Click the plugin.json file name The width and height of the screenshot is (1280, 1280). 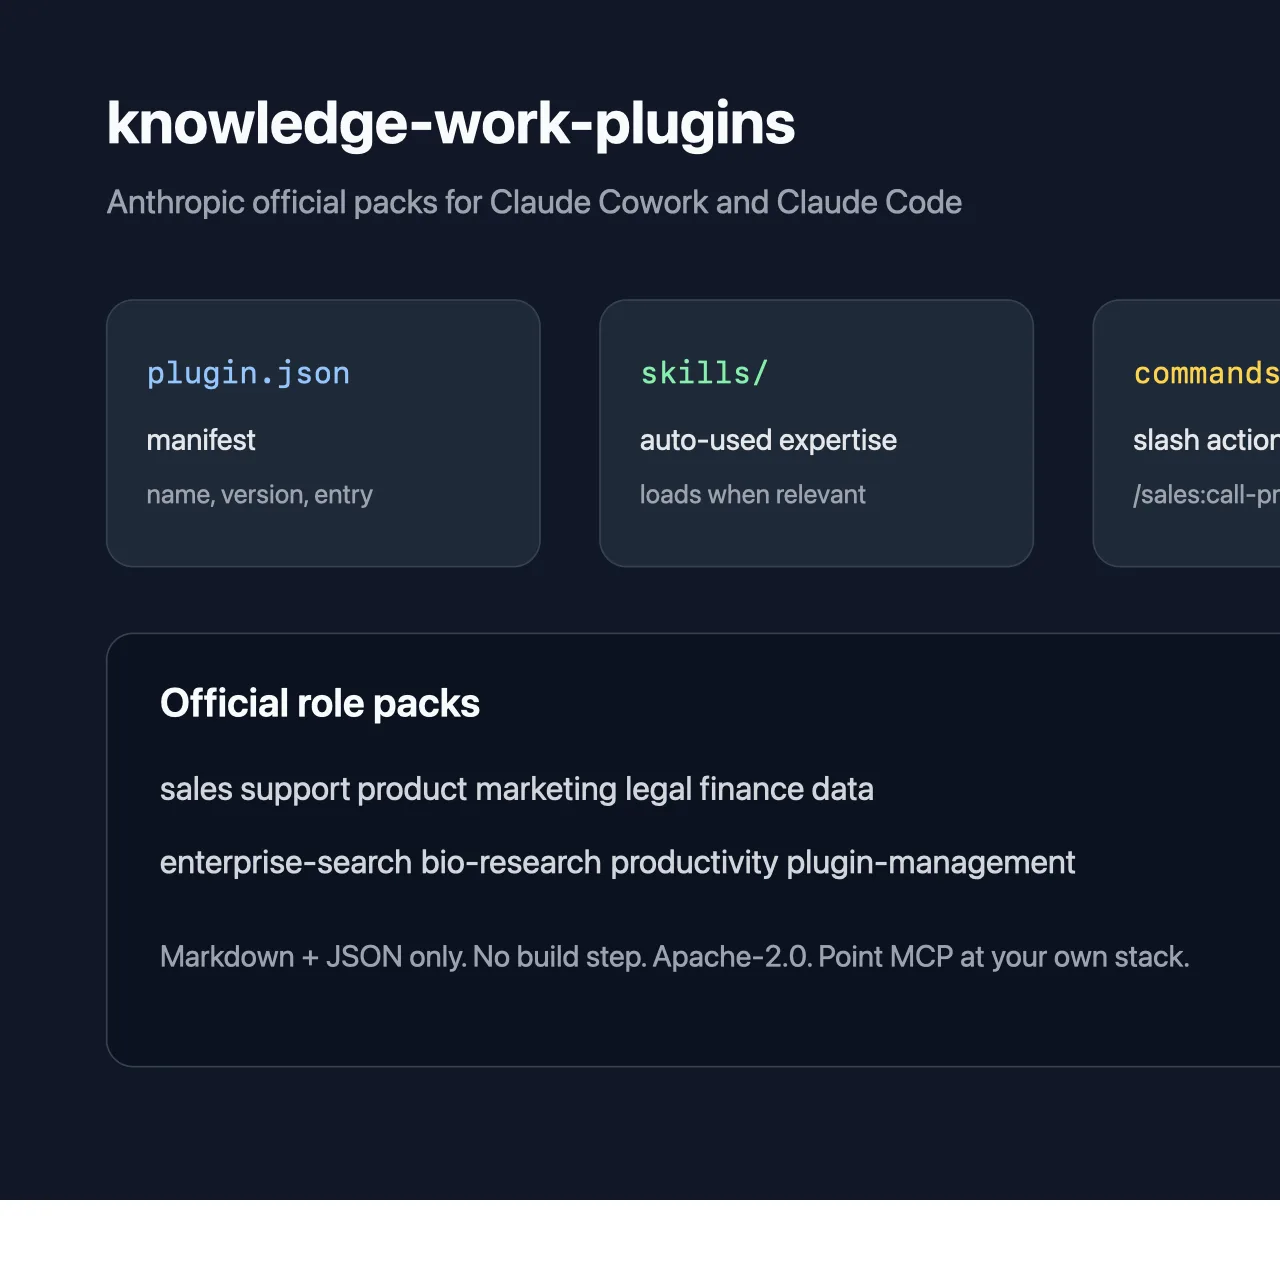point(248,373)
